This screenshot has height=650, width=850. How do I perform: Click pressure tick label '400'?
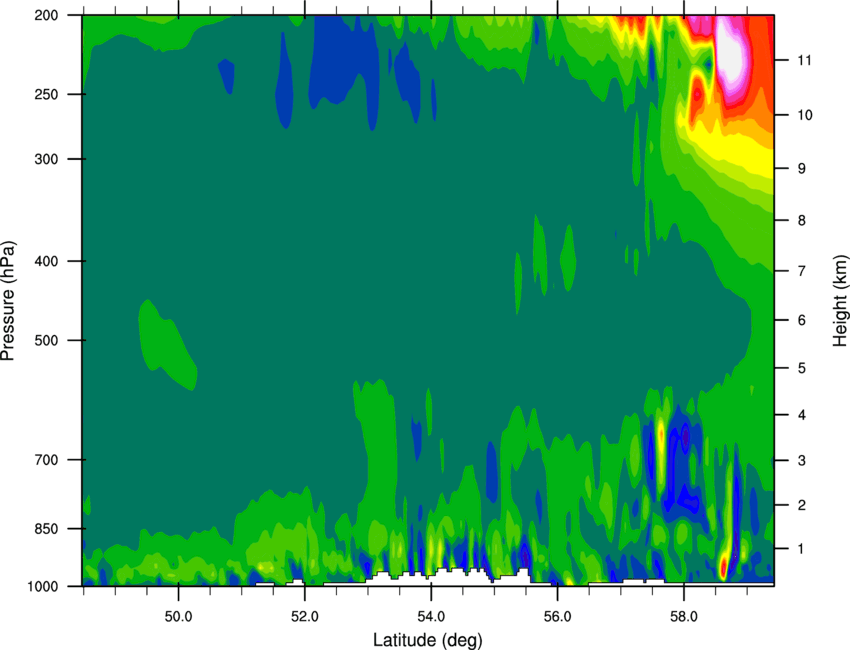[47, 261]
